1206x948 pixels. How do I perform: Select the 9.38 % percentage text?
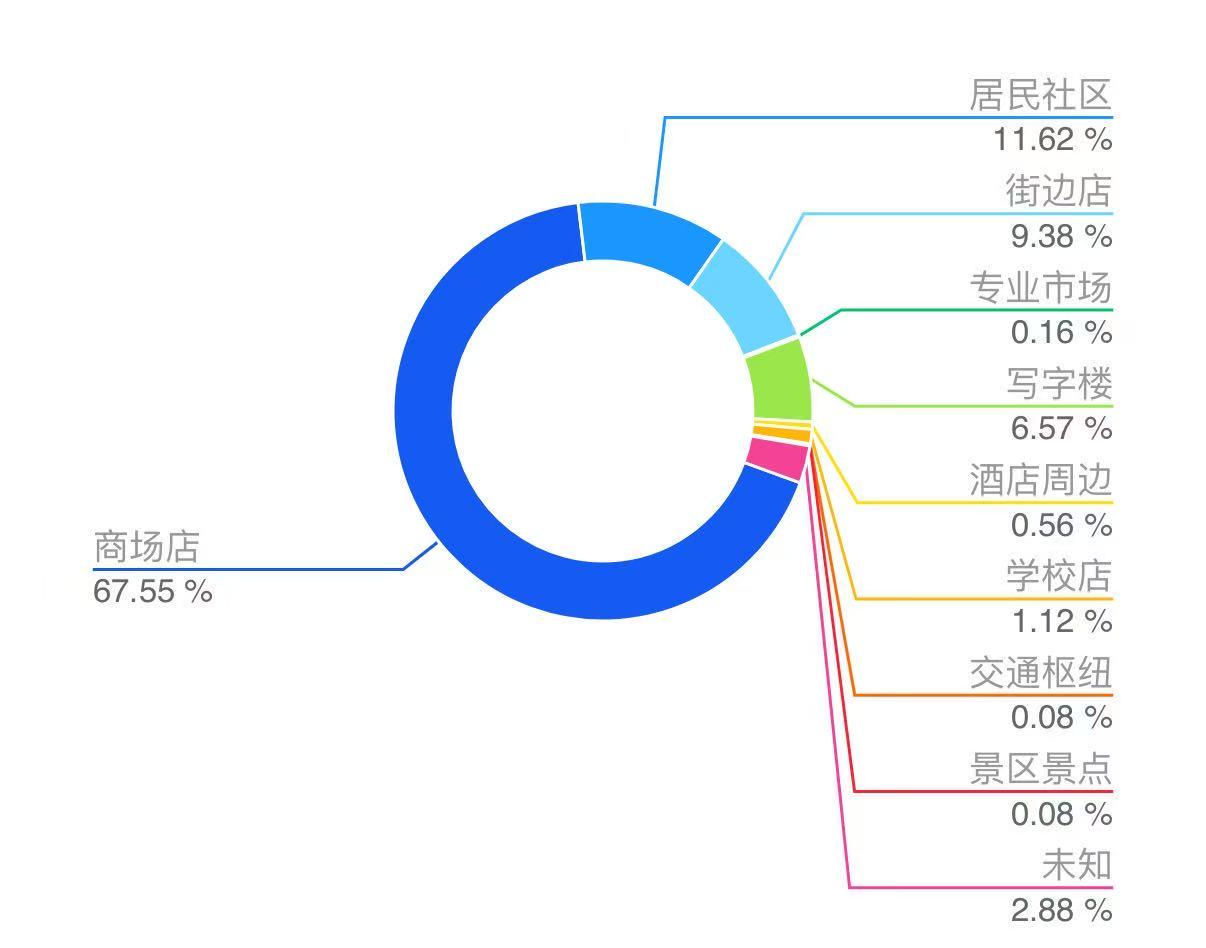click(1061, 236)
